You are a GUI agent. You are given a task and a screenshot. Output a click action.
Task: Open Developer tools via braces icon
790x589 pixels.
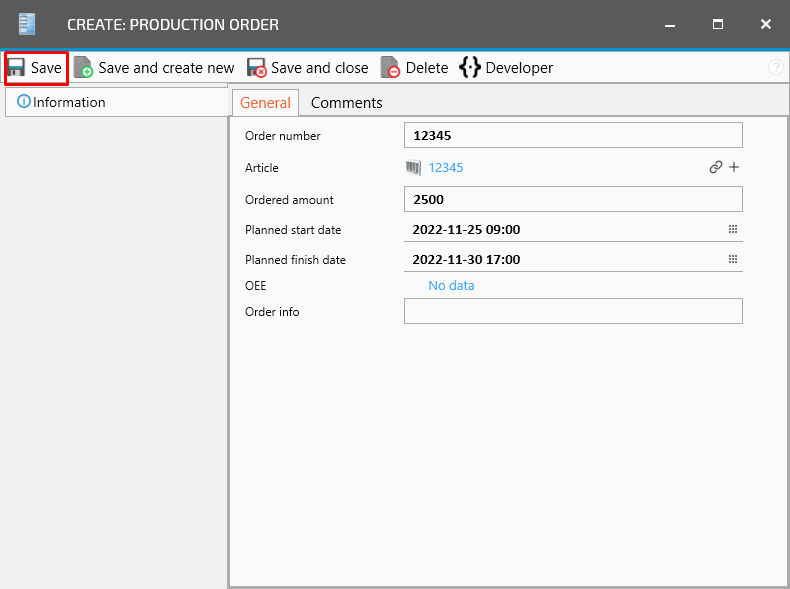coord(470,67)
